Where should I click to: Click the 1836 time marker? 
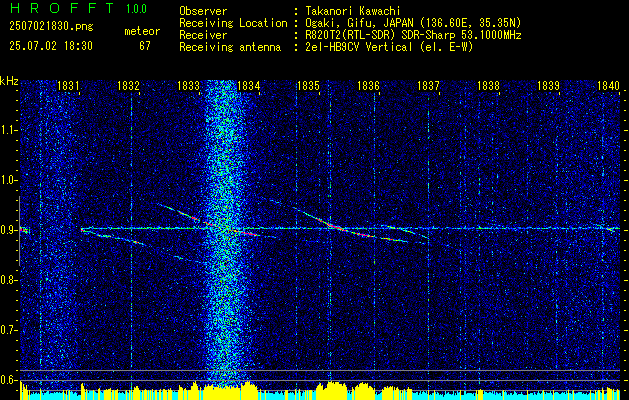tap(368, 85)
